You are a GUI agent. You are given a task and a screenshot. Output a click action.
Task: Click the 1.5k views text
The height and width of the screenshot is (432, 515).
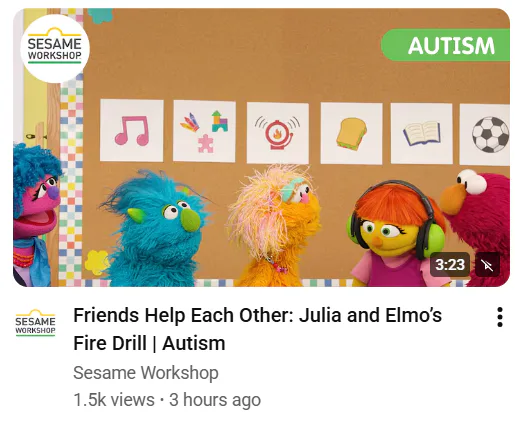tap(114, 400)
